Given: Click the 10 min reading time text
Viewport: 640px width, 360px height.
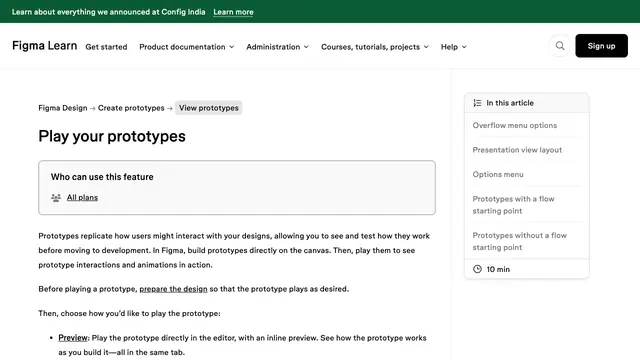Looking at the screenshot, I should pyautogui.click(x=498, y=269).
